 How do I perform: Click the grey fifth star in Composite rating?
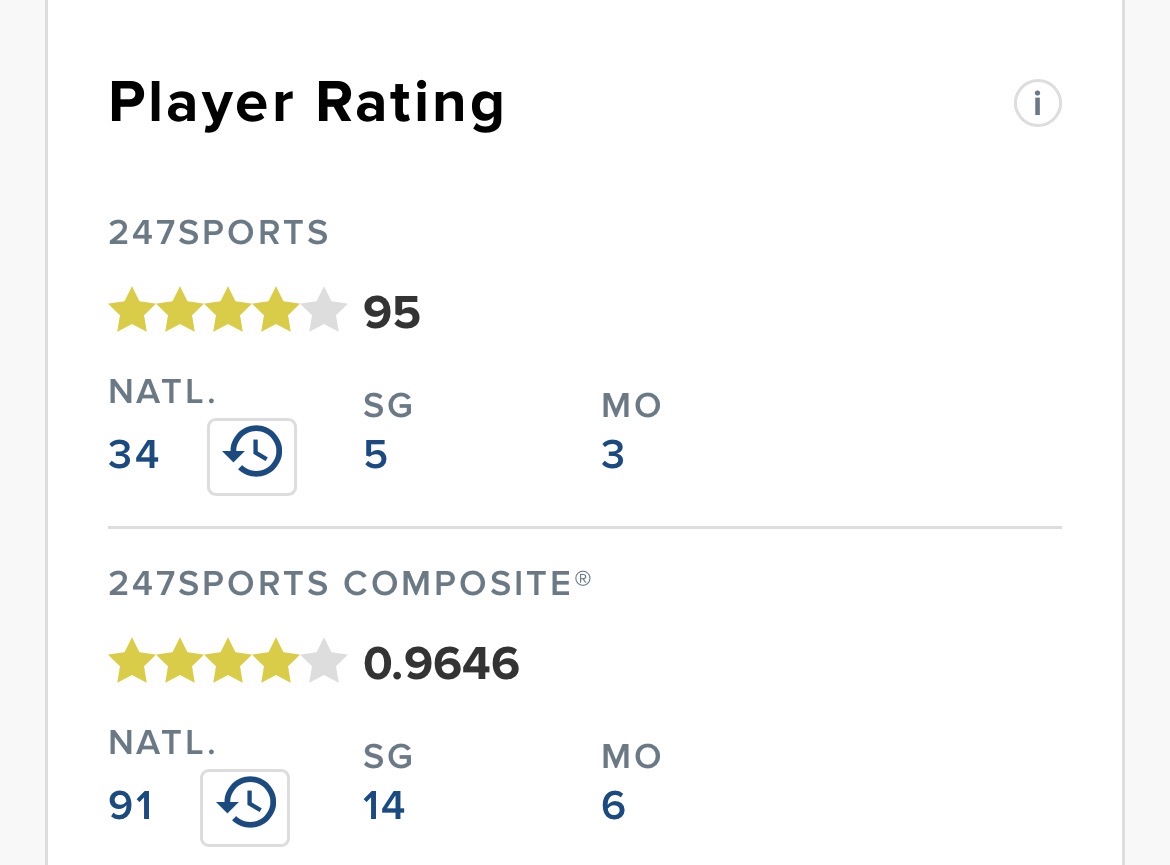point(324,661)
